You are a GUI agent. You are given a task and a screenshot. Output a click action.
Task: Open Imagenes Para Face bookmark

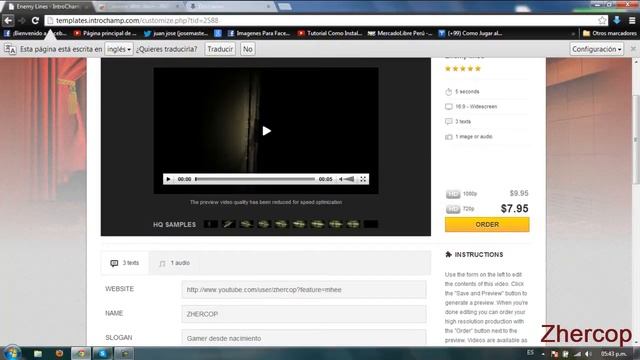[x=259, y=33]
